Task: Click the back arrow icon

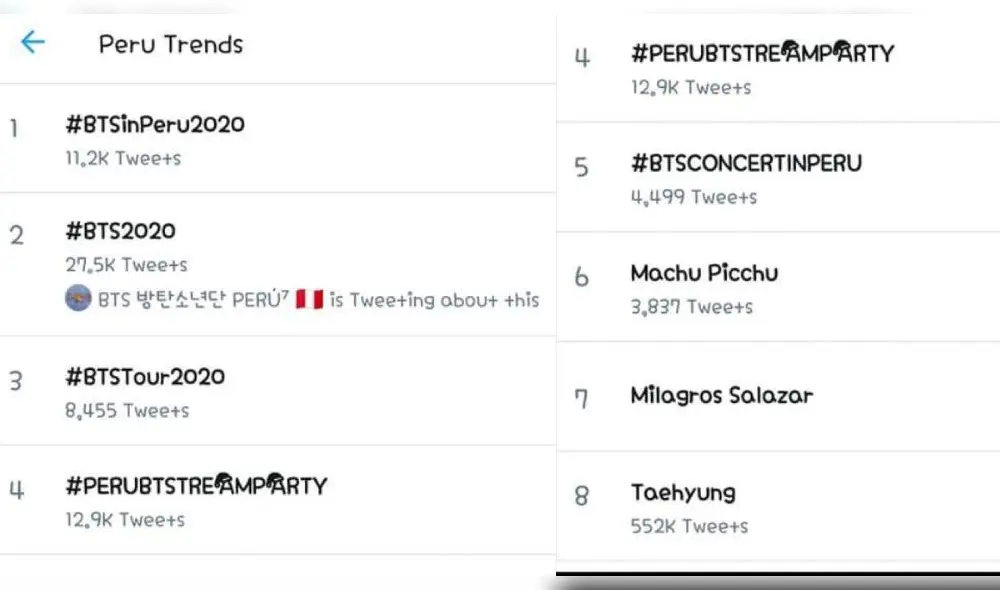Action: [x=31, y=43]
